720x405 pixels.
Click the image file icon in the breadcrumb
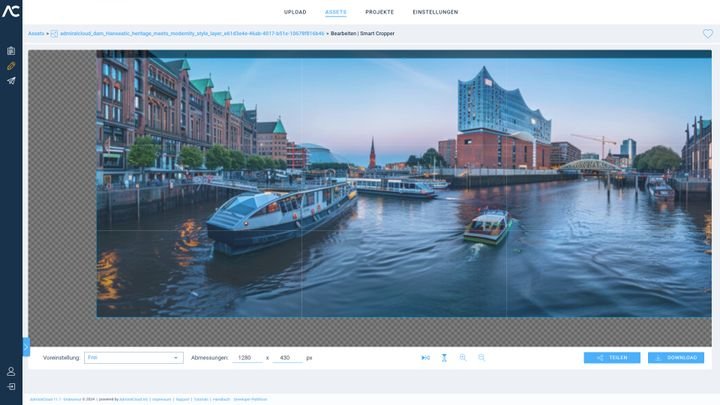tap(54, 34)
